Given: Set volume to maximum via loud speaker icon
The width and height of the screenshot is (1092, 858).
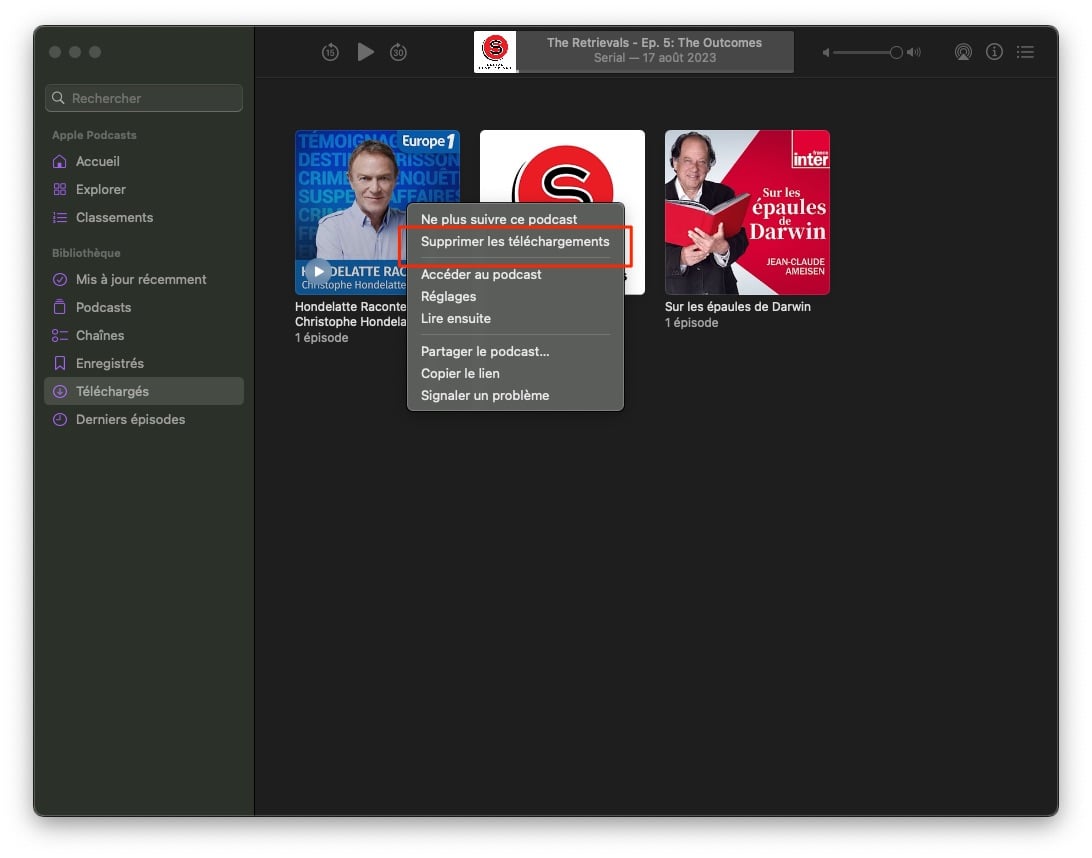Looking at the screenshot, I should click(x=914, y=52).
